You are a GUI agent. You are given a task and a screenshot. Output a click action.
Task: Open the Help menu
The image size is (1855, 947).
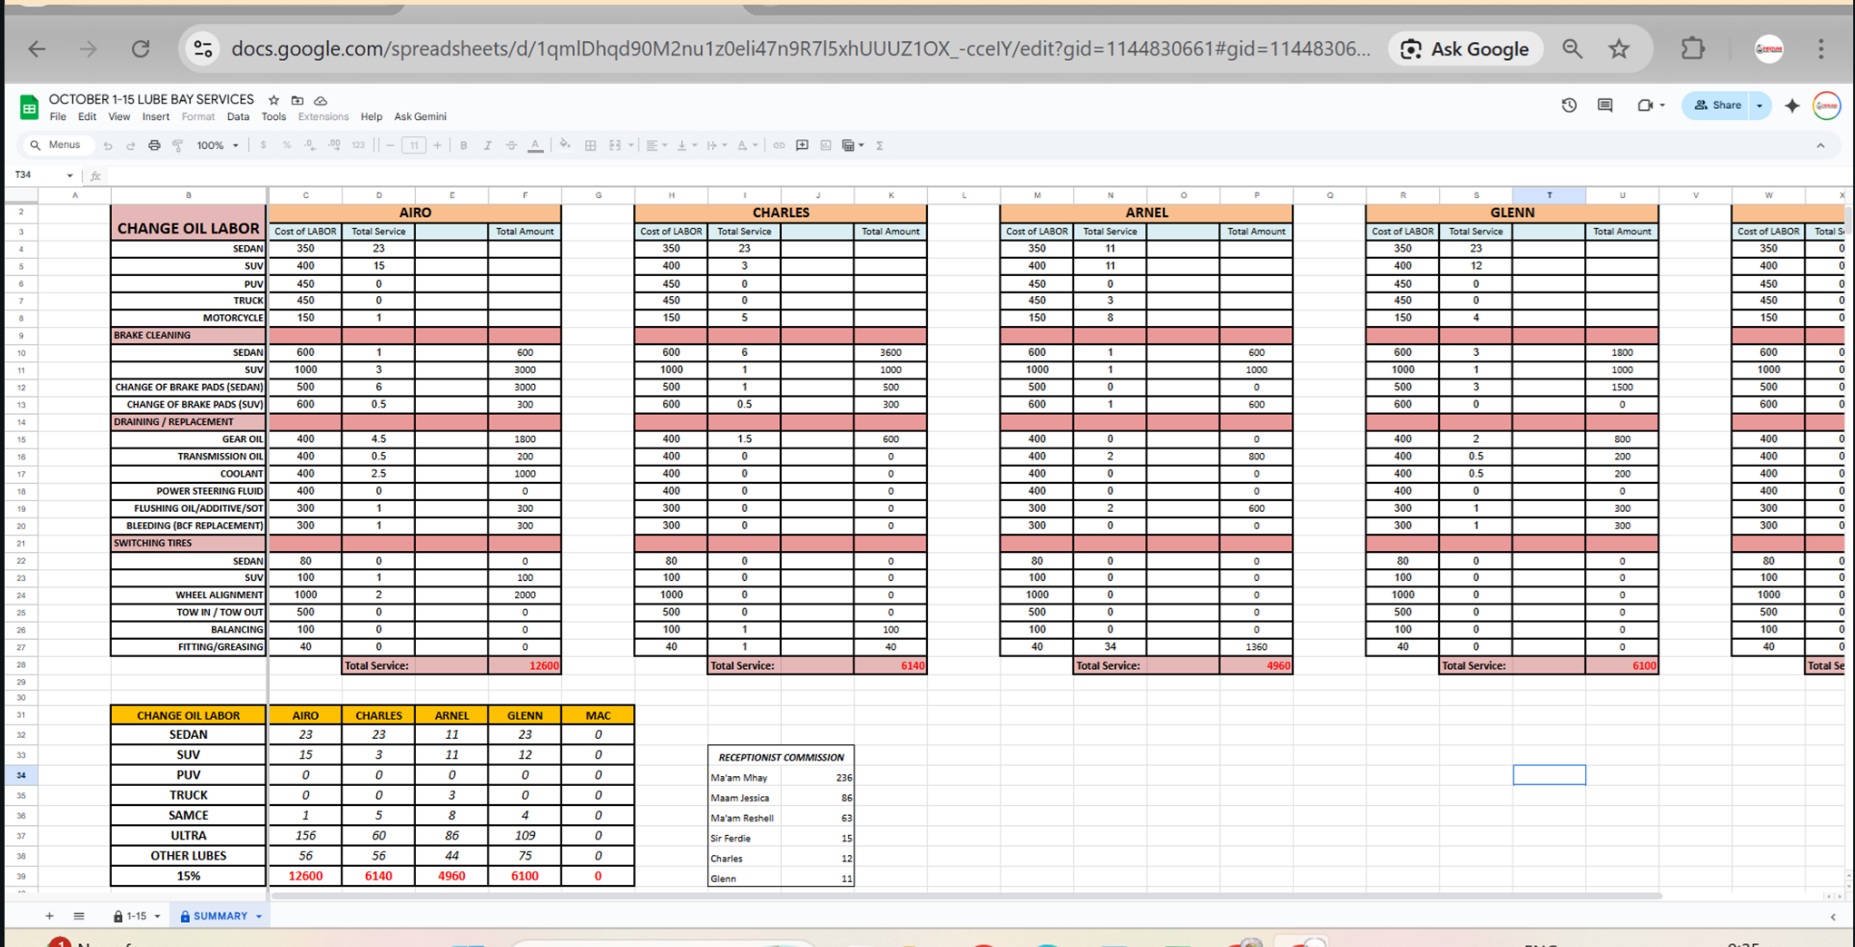pyautogui.click(x=371, y=117)
